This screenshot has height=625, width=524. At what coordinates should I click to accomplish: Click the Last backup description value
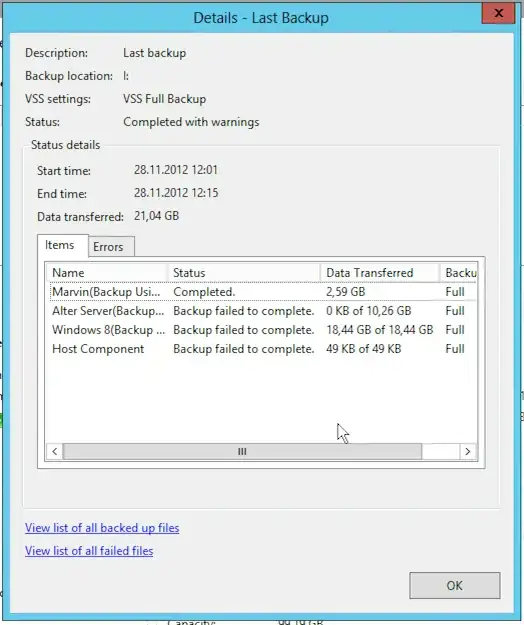[x=155, y=53]
